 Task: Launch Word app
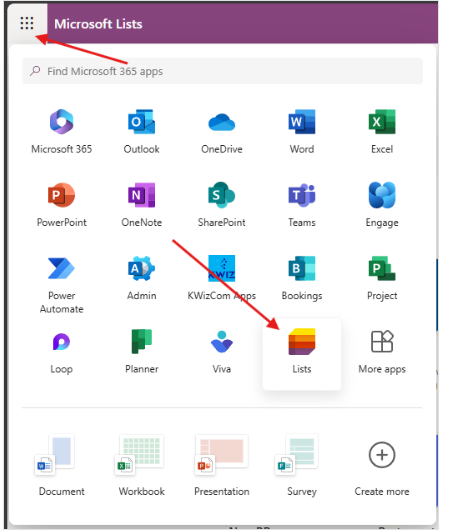[302, 132]
